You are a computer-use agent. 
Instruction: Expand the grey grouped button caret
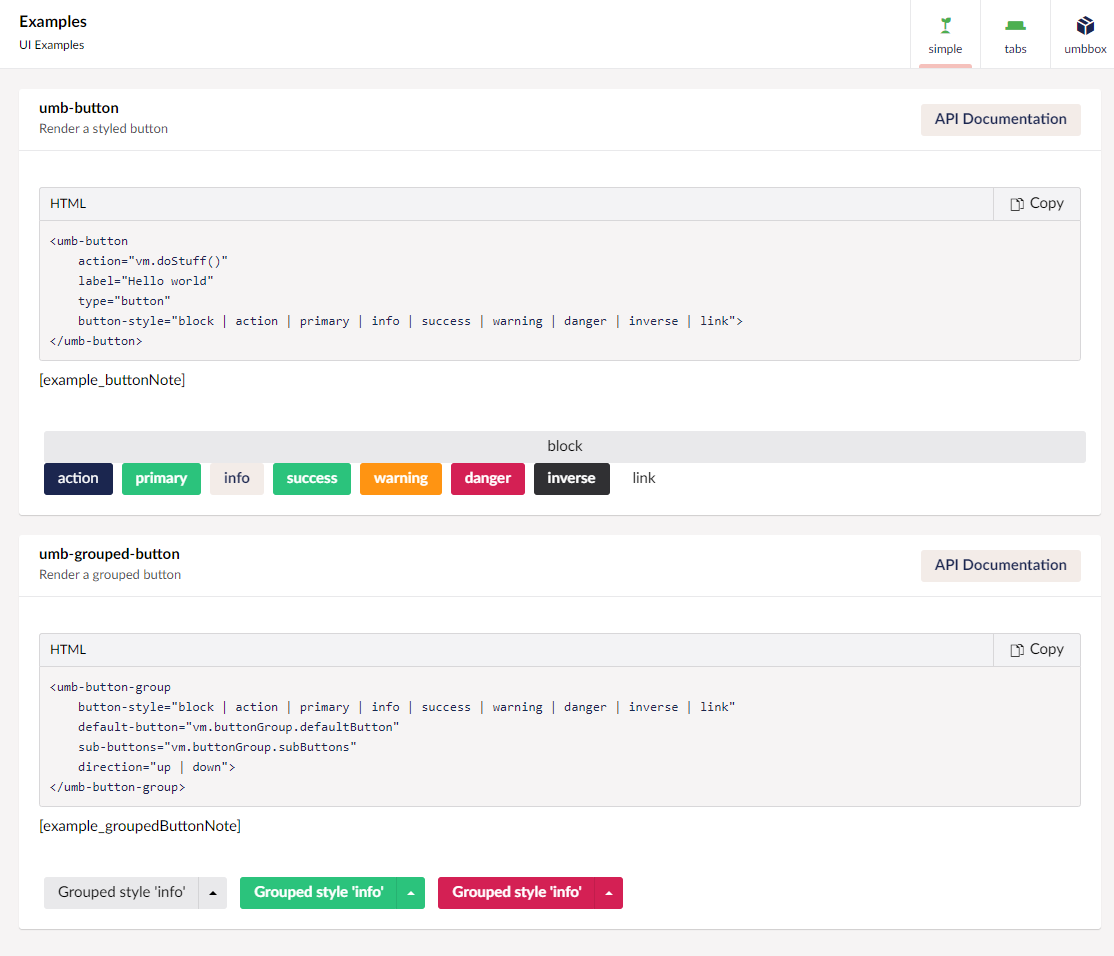(213, 893)
